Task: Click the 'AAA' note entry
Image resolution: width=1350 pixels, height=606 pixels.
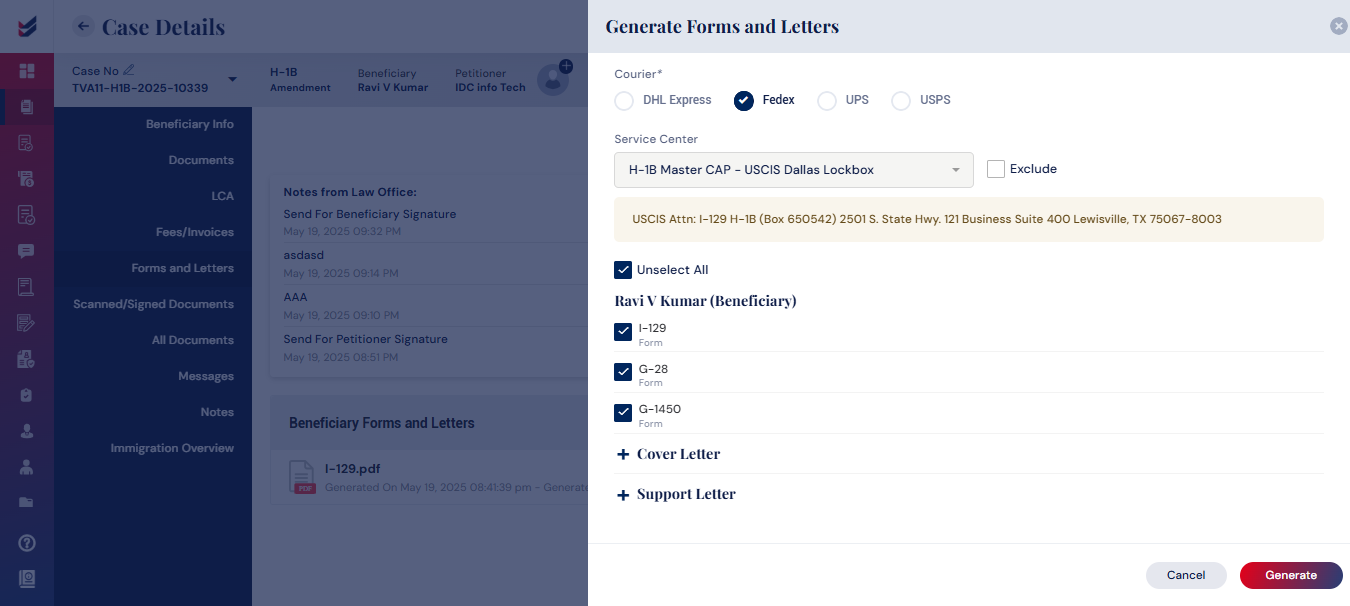Action: (295, 297)
